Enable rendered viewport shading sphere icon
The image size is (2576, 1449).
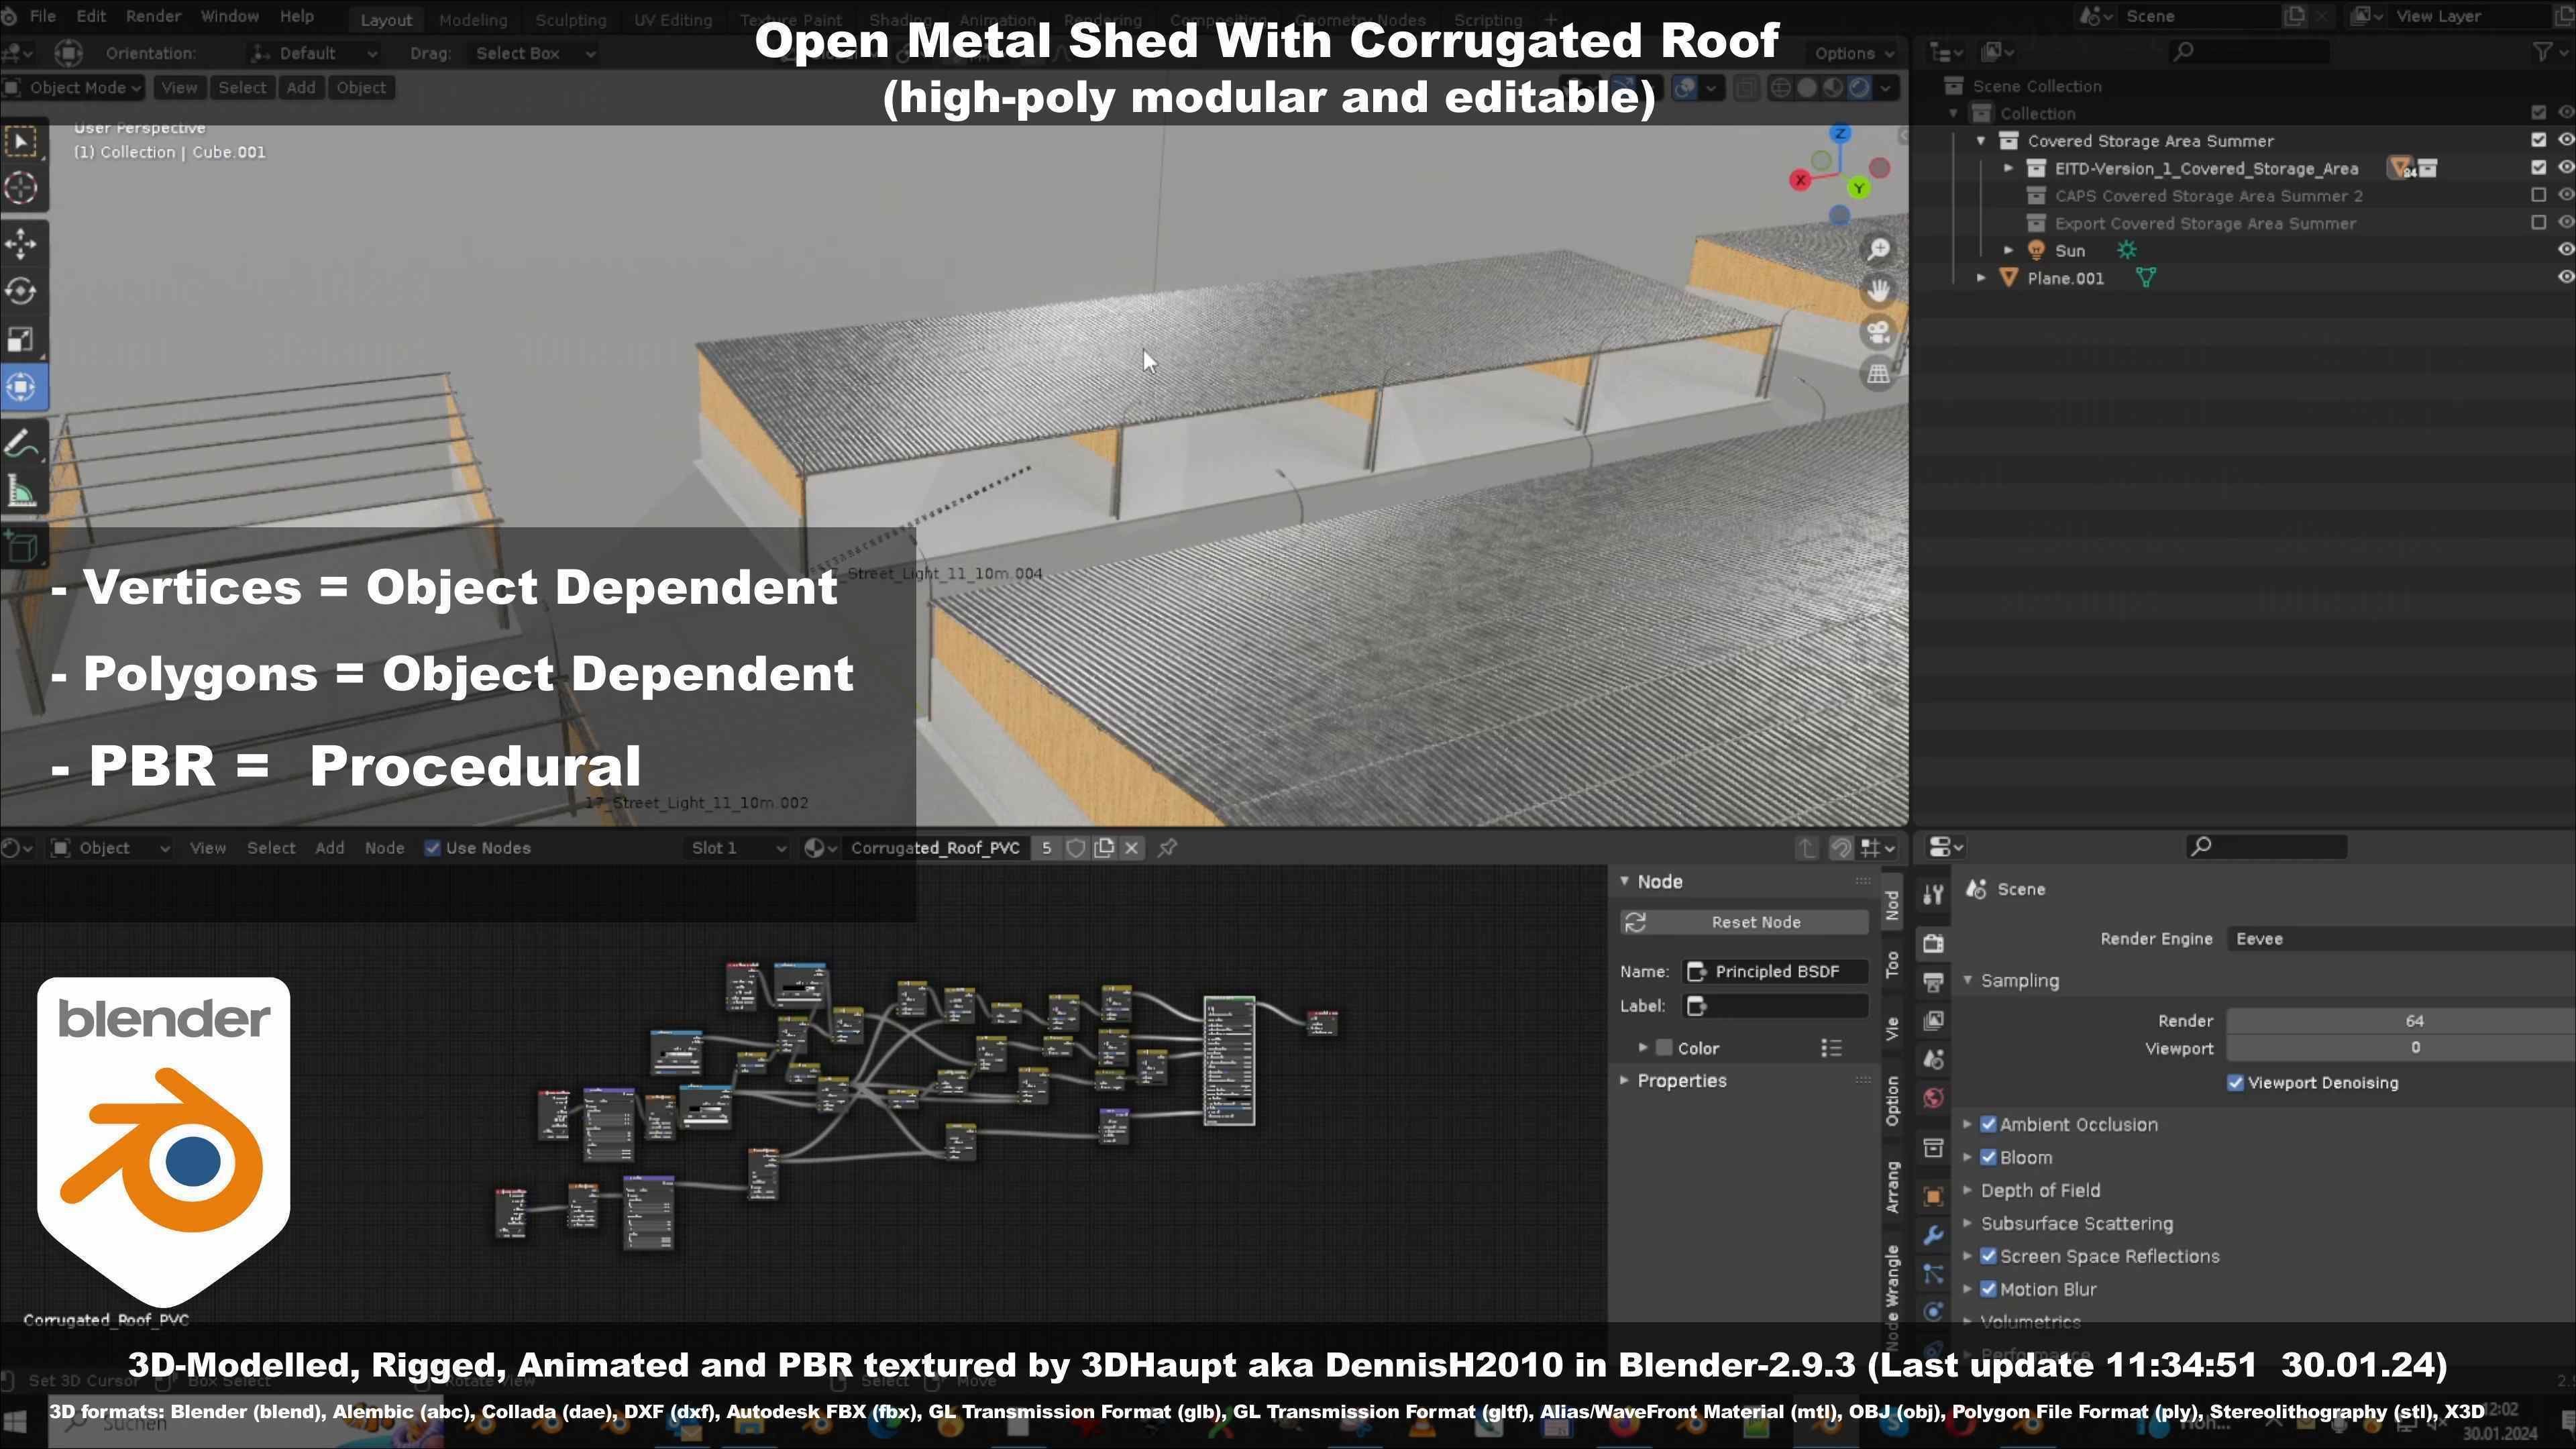pos(1859,88)
